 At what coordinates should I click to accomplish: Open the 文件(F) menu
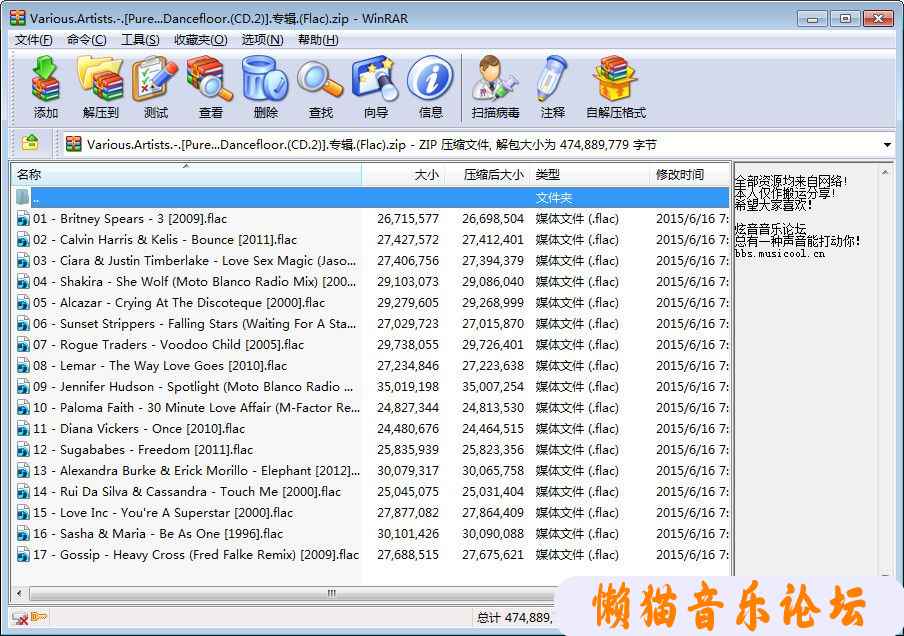33,40
